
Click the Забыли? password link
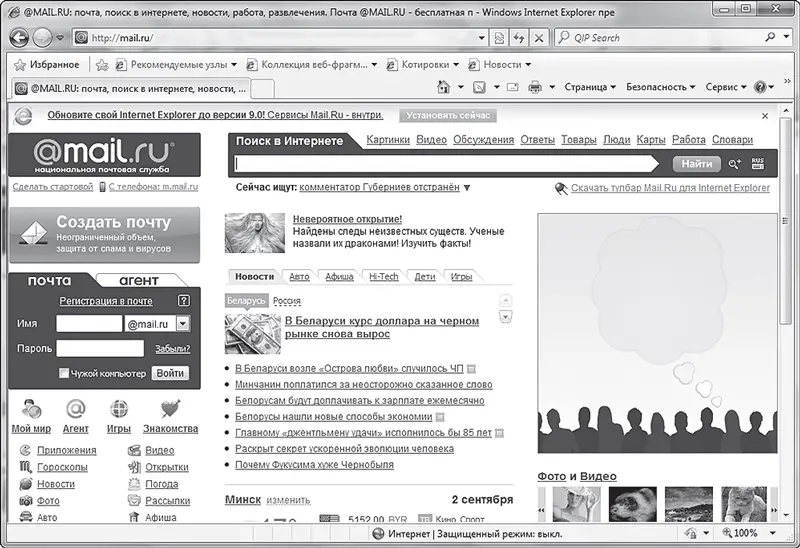pyautogui.click(x=172, y=349)
